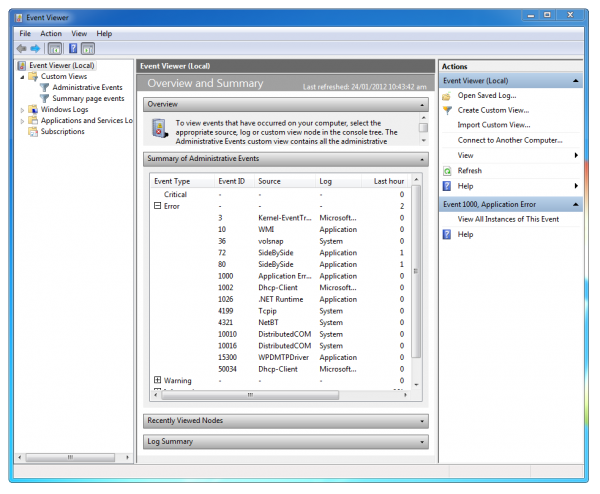Viewport: 600px width, 494px height.
Task: Expand Applications and Services Logs node
Action: [22, 121]
